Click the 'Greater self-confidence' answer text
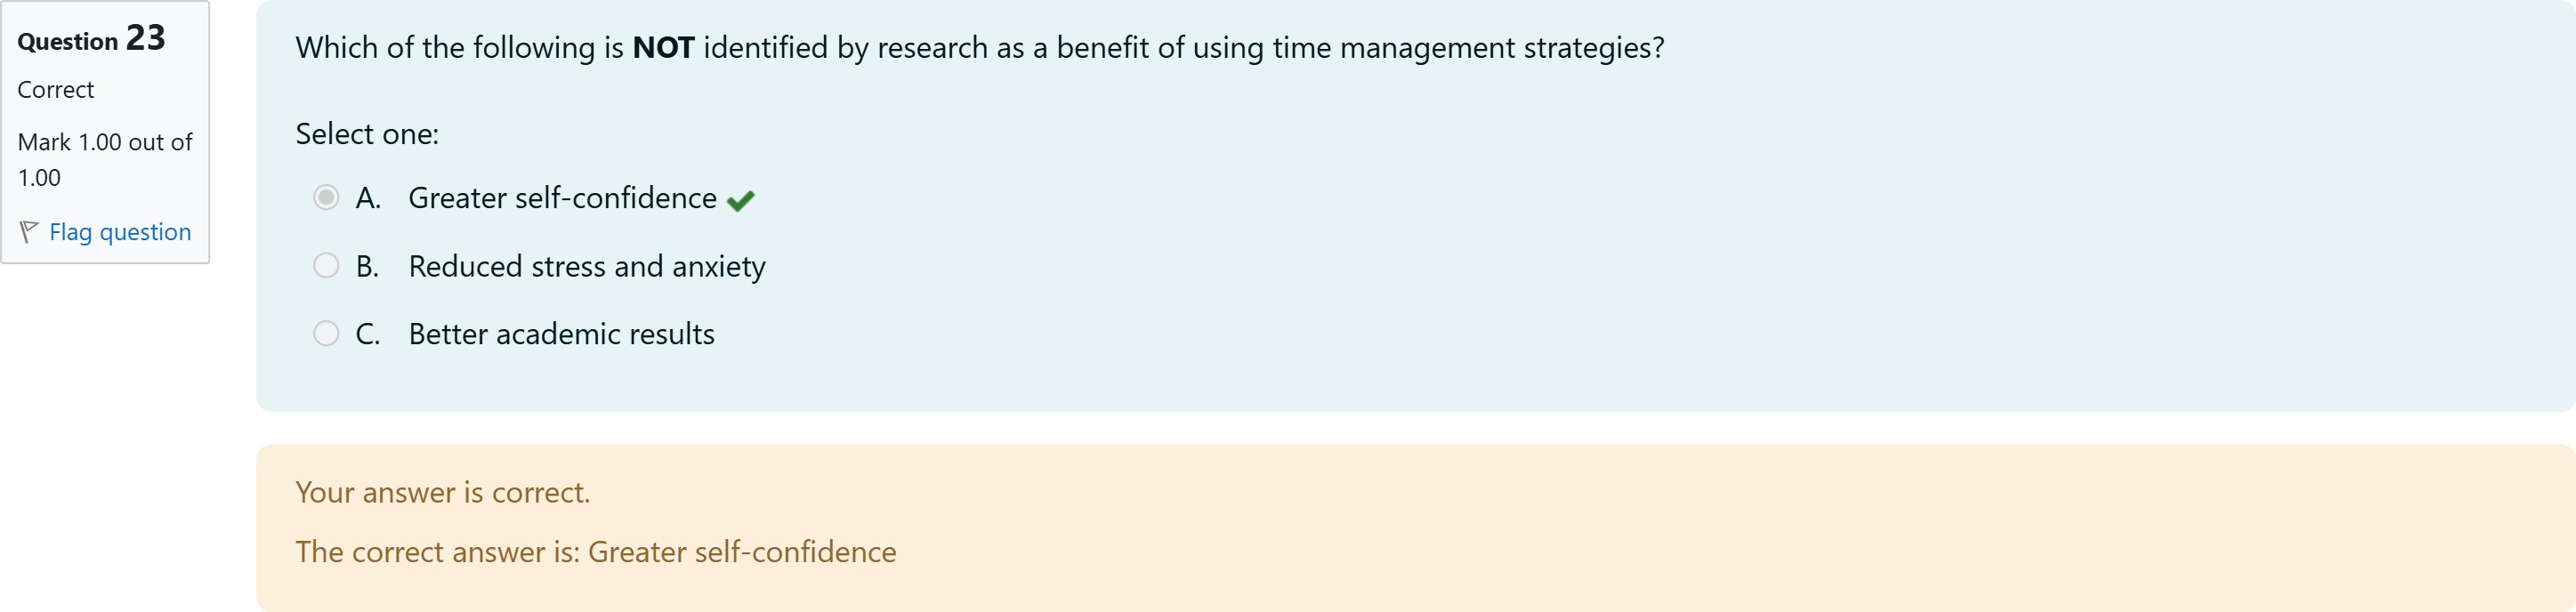2576x612 pixels. pos(562,198)
